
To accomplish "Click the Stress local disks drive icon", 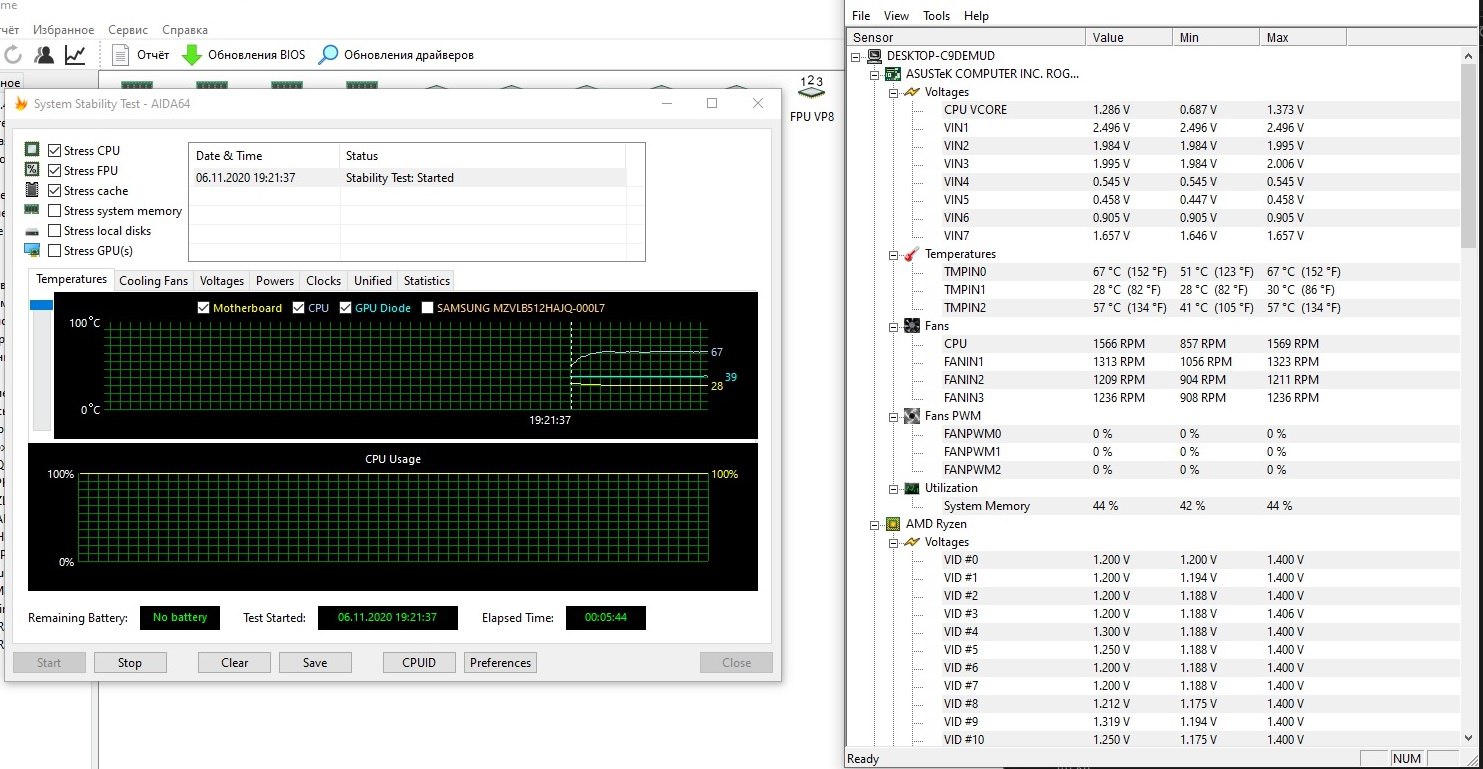I will click(32, 231).
